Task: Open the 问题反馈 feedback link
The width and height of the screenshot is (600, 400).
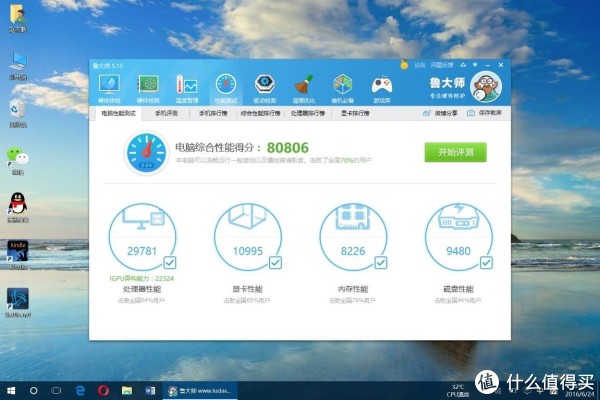Action: (x=442, y=65)
